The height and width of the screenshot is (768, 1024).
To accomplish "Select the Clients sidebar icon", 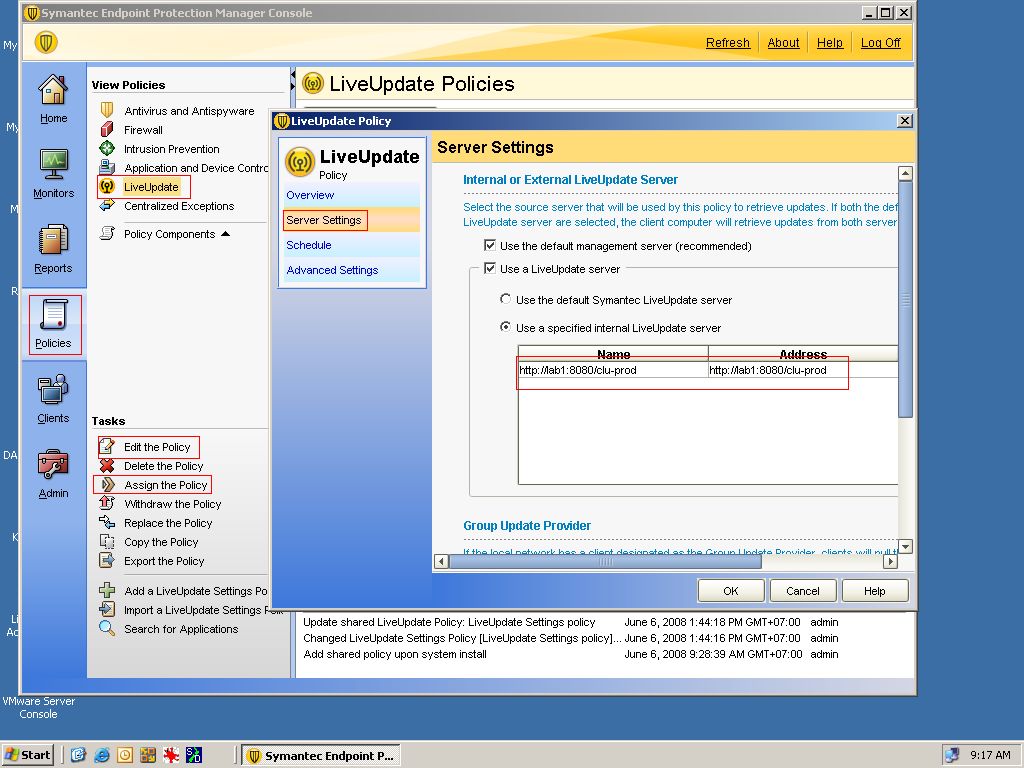I will click(53, 396).
